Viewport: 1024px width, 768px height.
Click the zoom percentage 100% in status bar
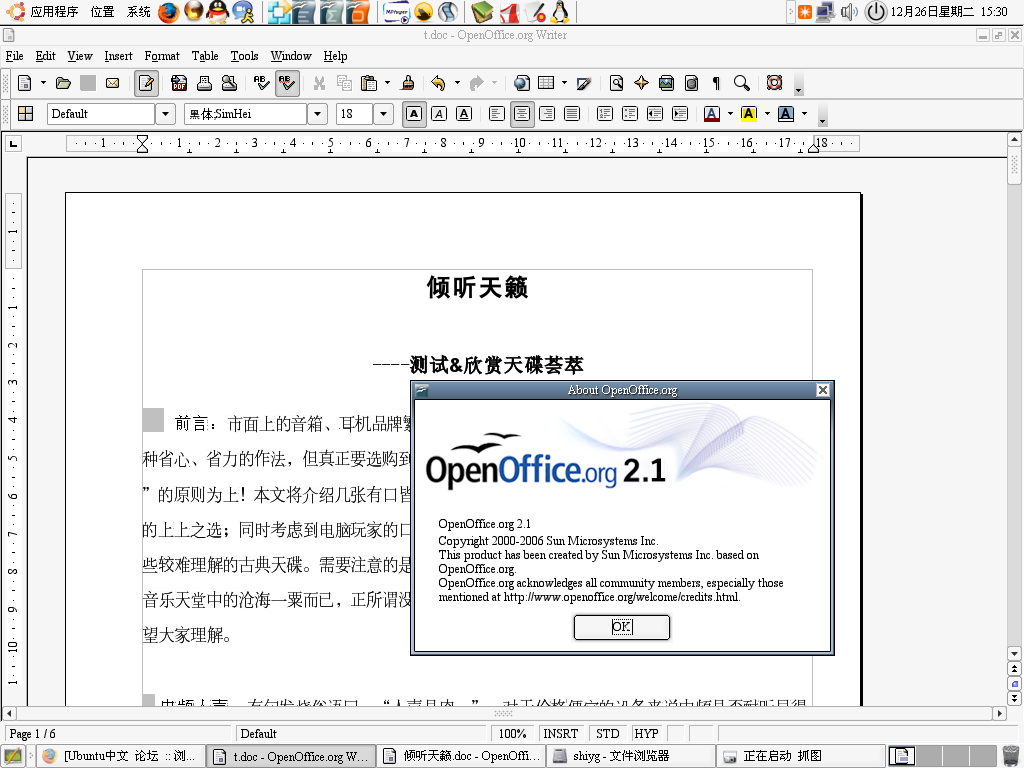513,733
